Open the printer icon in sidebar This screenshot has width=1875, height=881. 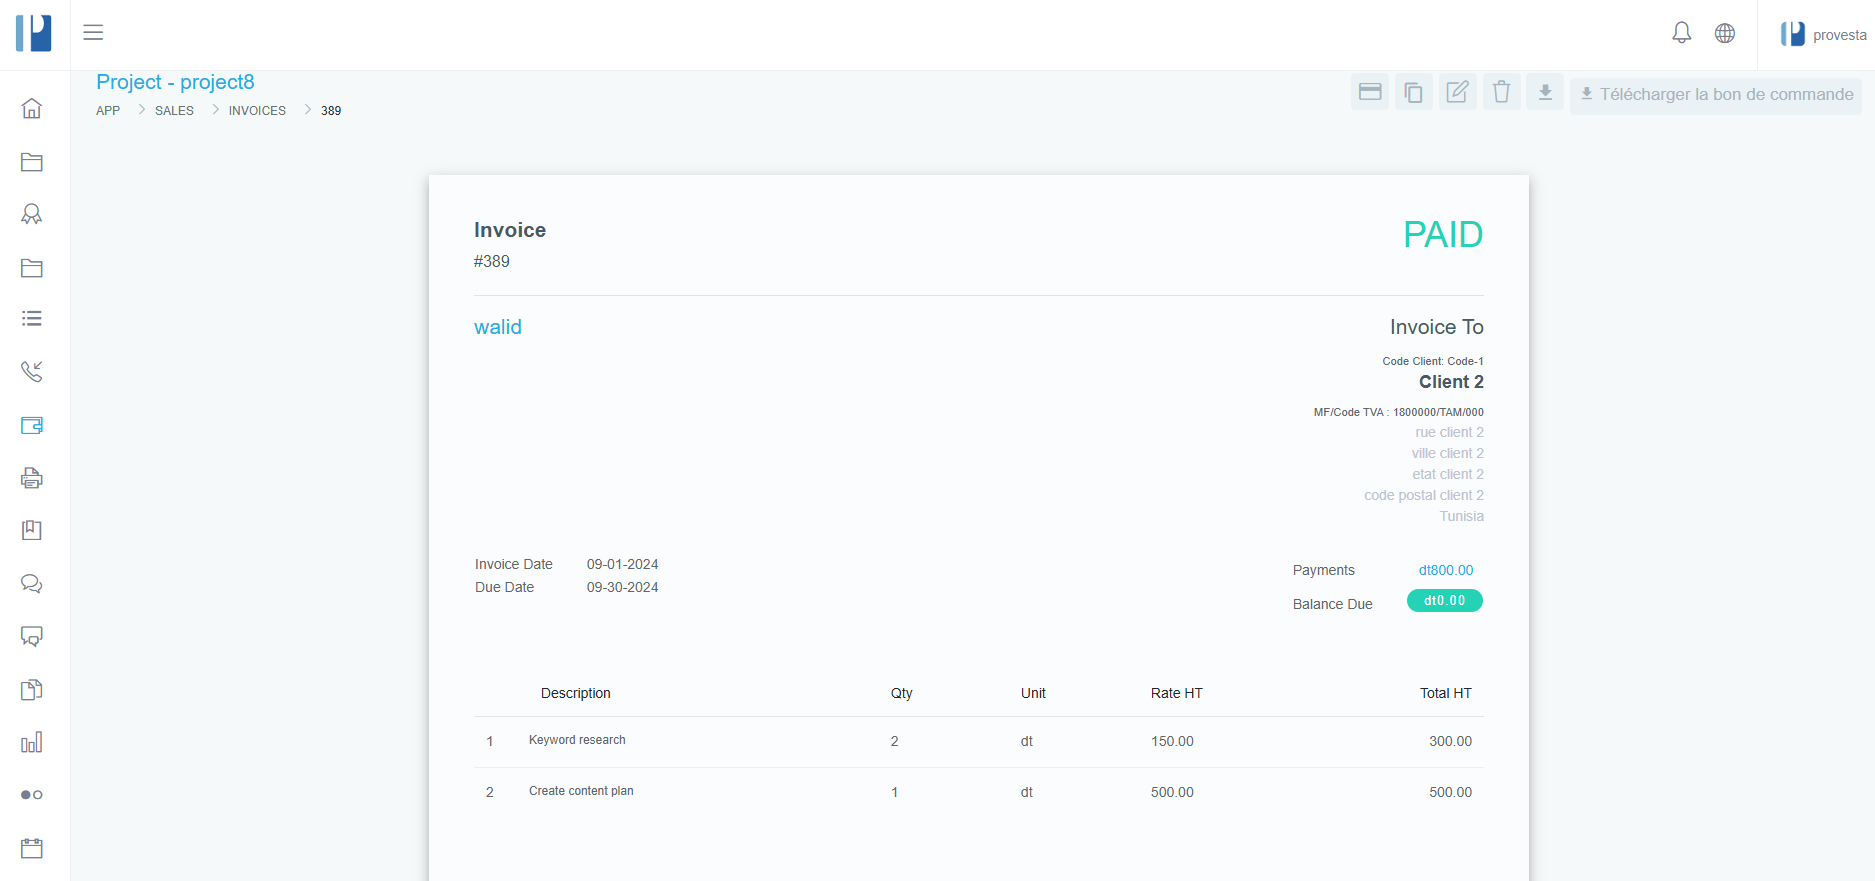pyautogui.click(x=32, y=478)
